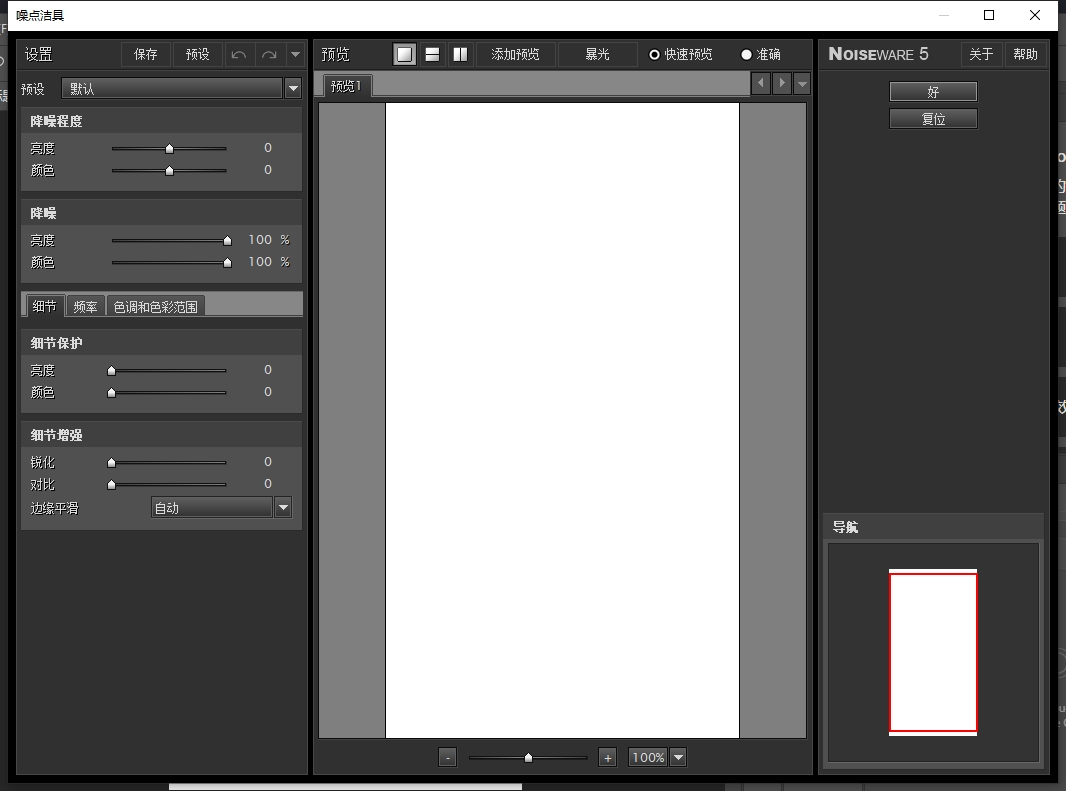Open the 预设 default preset dropdown
This screenshot has width=1066, height=791.
pos(292,88)
